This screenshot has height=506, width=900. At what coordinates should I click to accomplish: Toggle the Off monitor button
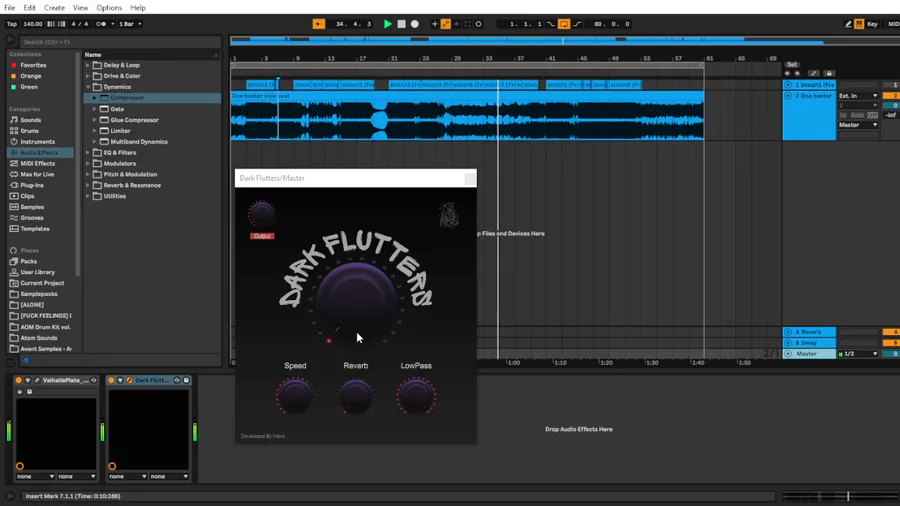coord(872,115)
